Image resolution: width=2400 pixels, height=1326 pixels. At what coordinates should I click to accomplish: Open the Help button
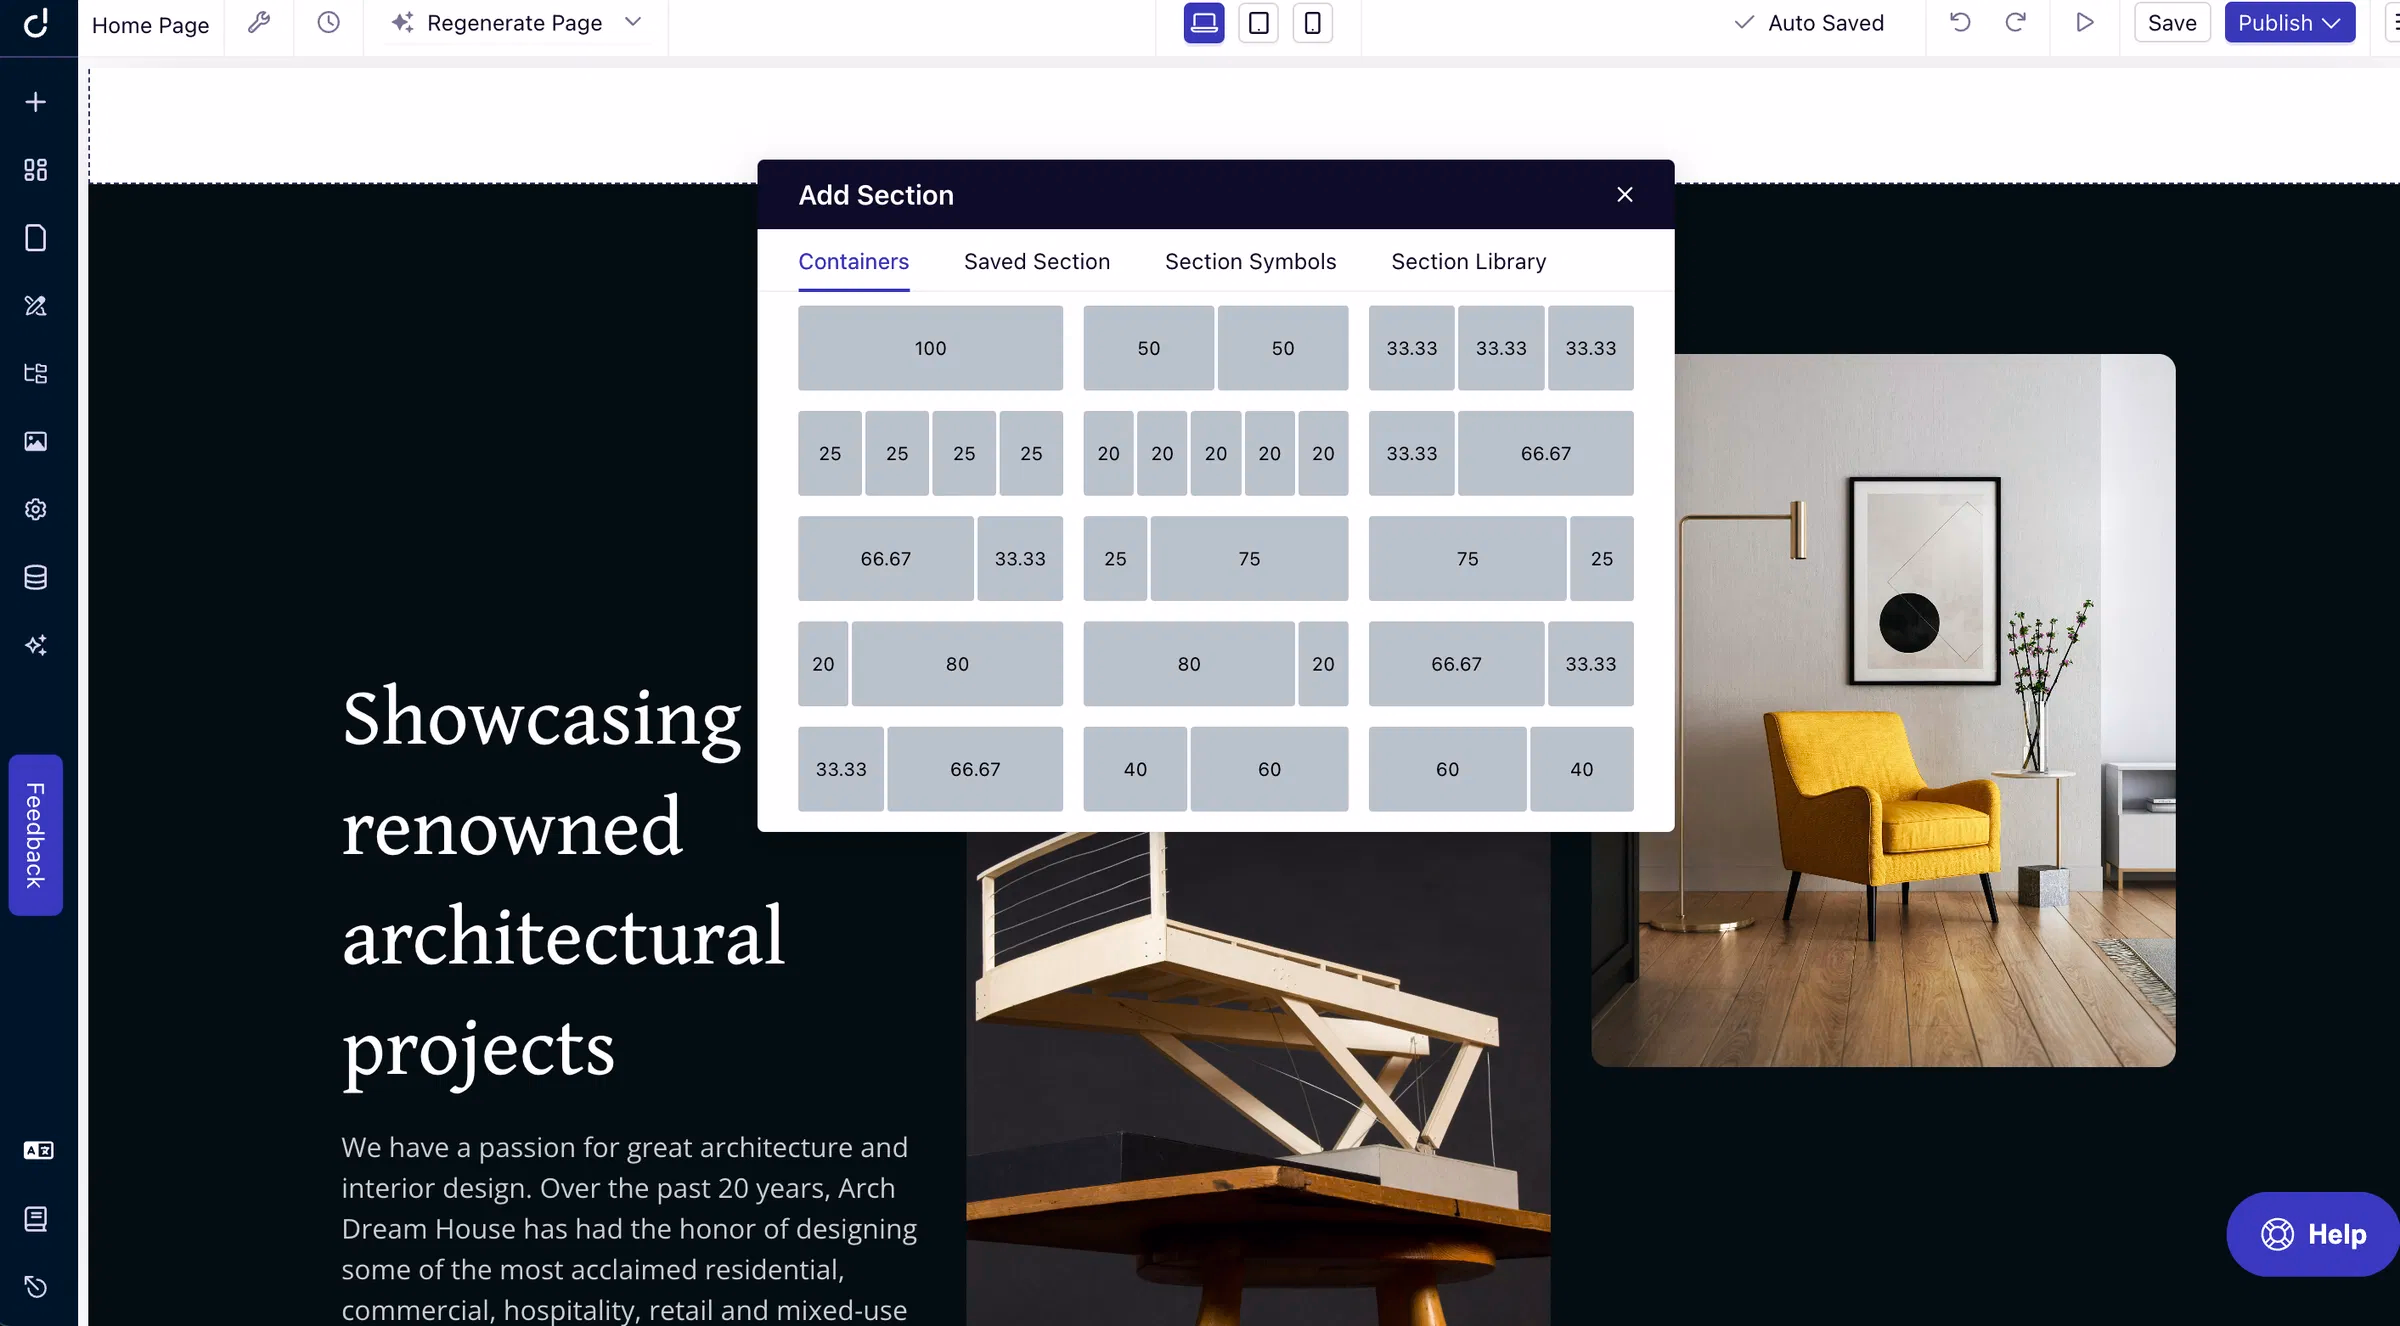coord(2313,1234)
